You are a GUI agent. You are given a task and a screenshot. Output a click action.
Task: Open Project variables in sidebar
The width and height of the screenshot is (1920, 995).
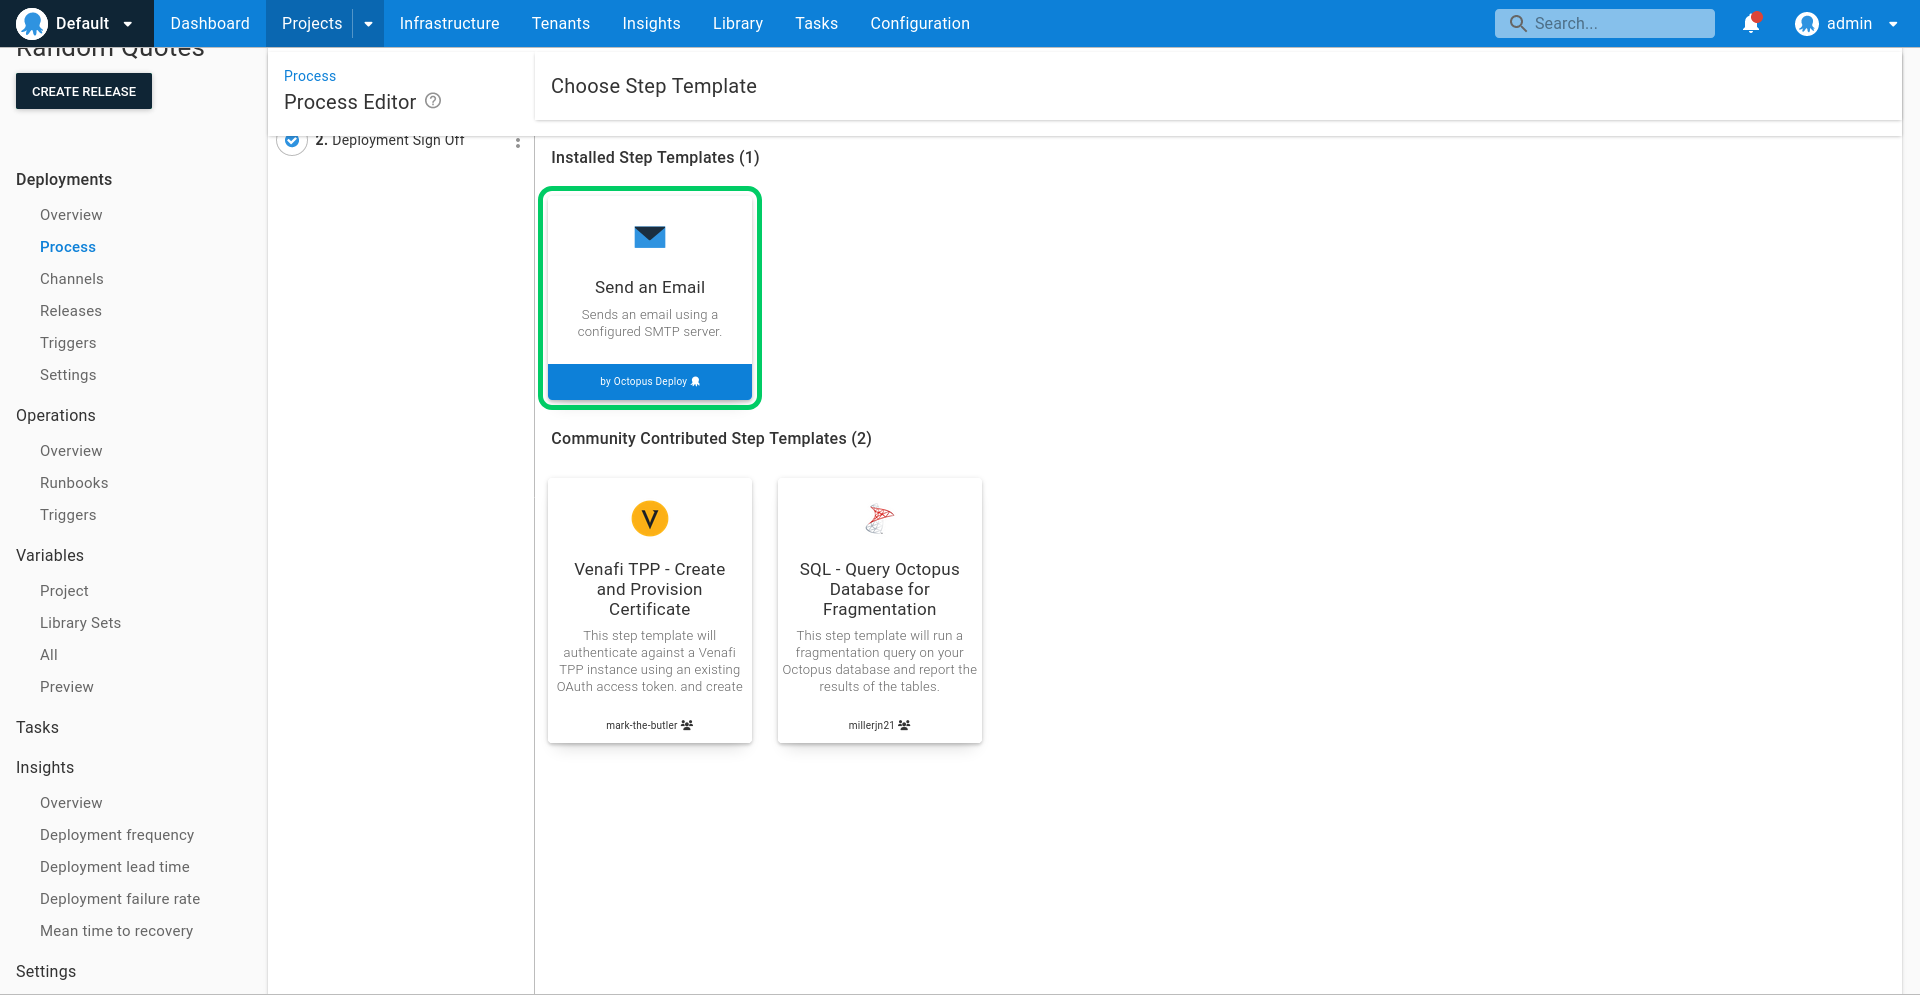click(64, 591)
